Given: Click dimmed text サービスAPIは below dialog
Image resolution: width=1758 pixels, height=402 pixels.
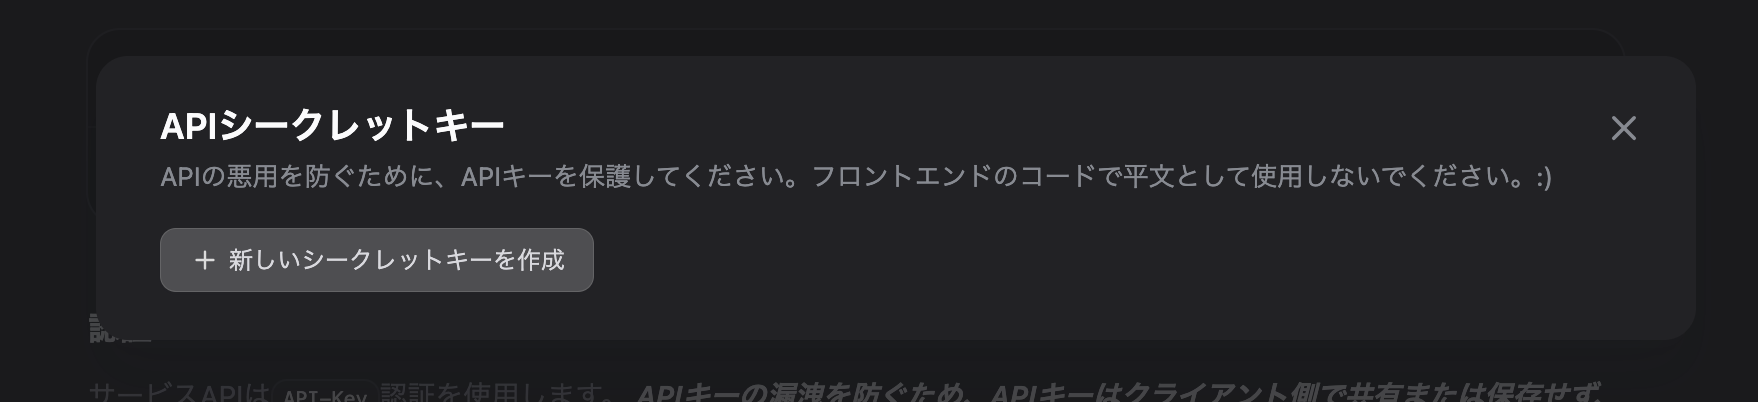Looking at the screenshot, I should (x=179, y=393).
